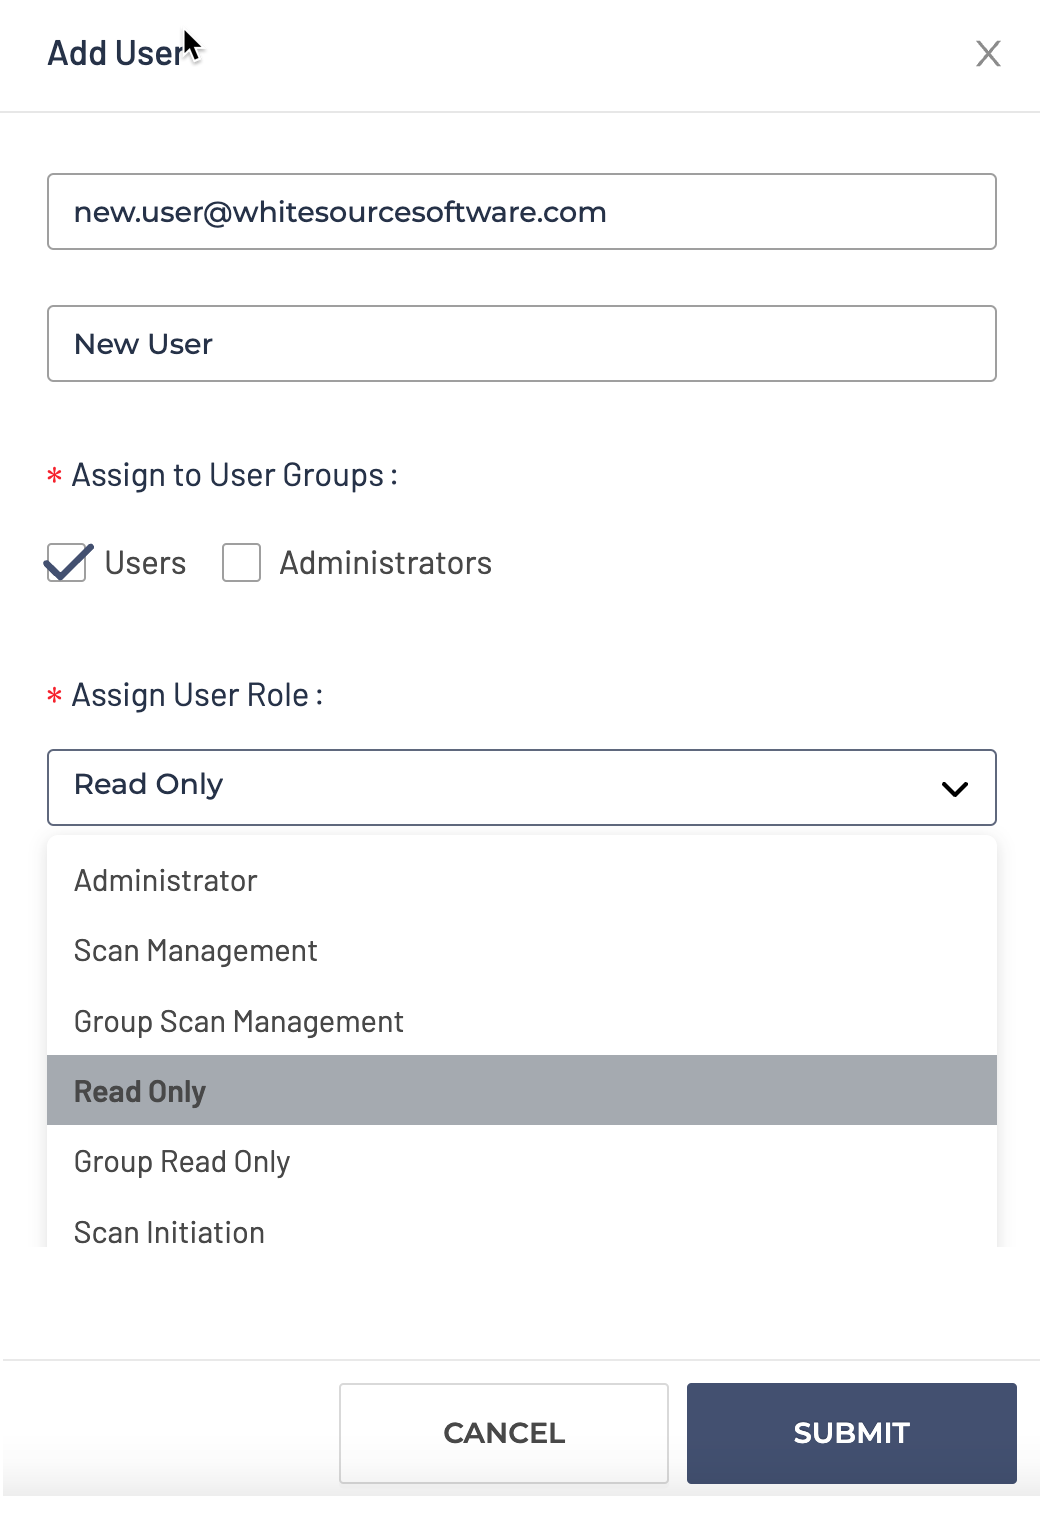Pick Group Scan Management role option

(x=239, y=1022)
